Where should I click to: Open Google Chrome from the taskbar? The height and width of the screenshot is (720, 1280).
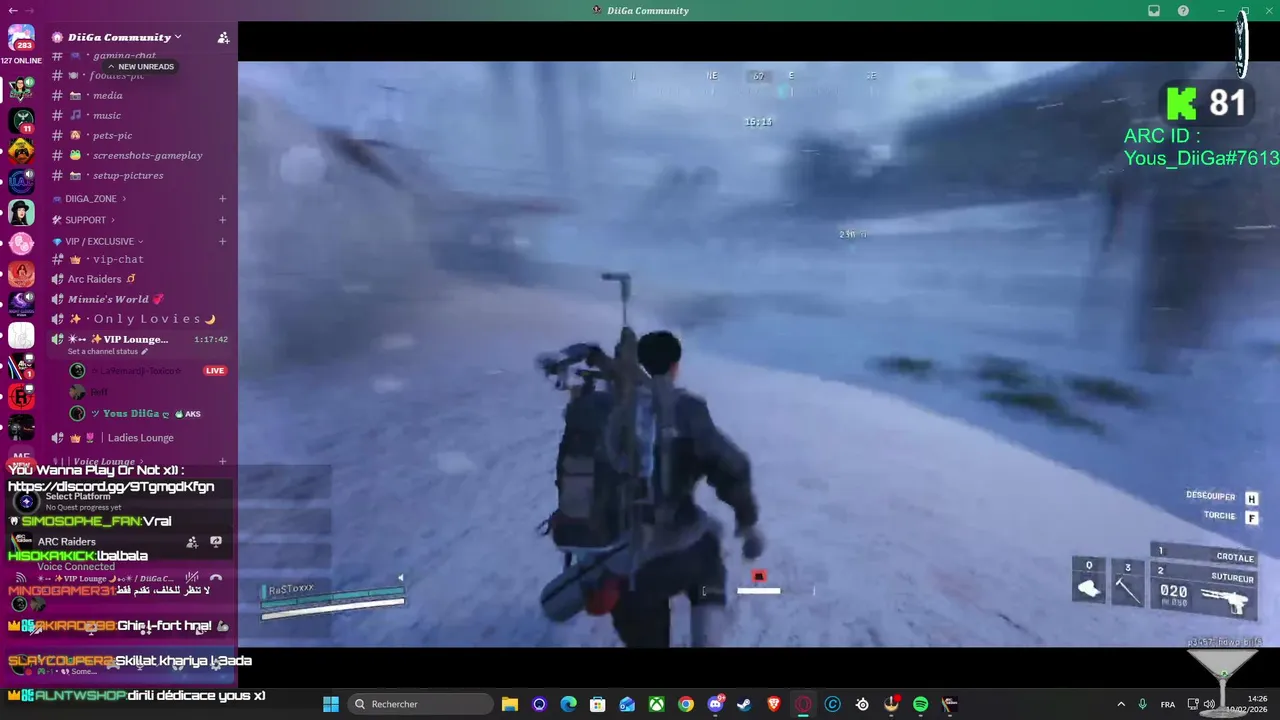686,704
